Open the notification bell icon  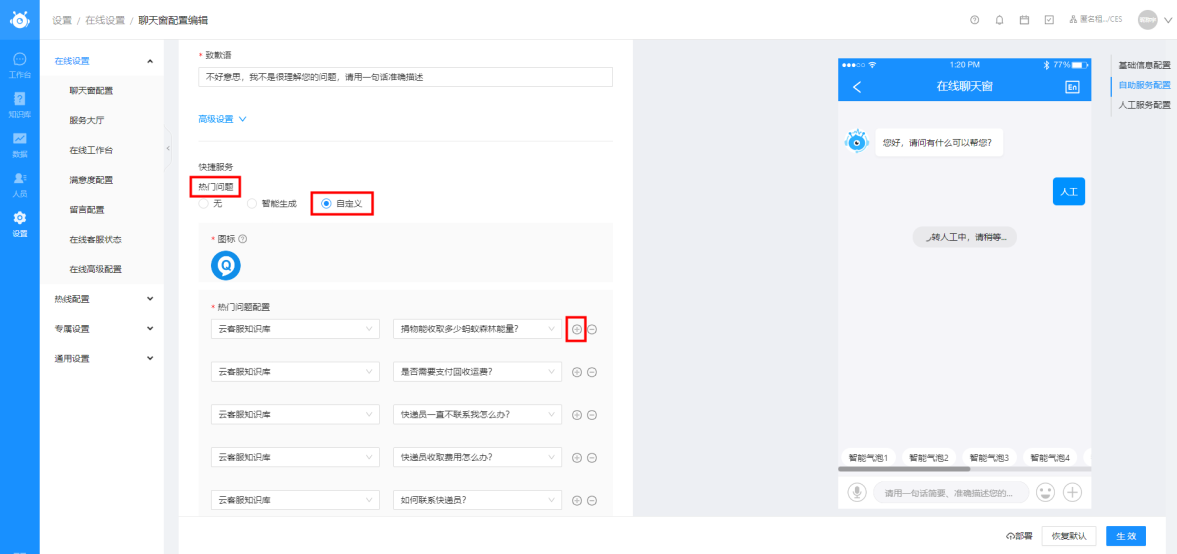(999, 20)
